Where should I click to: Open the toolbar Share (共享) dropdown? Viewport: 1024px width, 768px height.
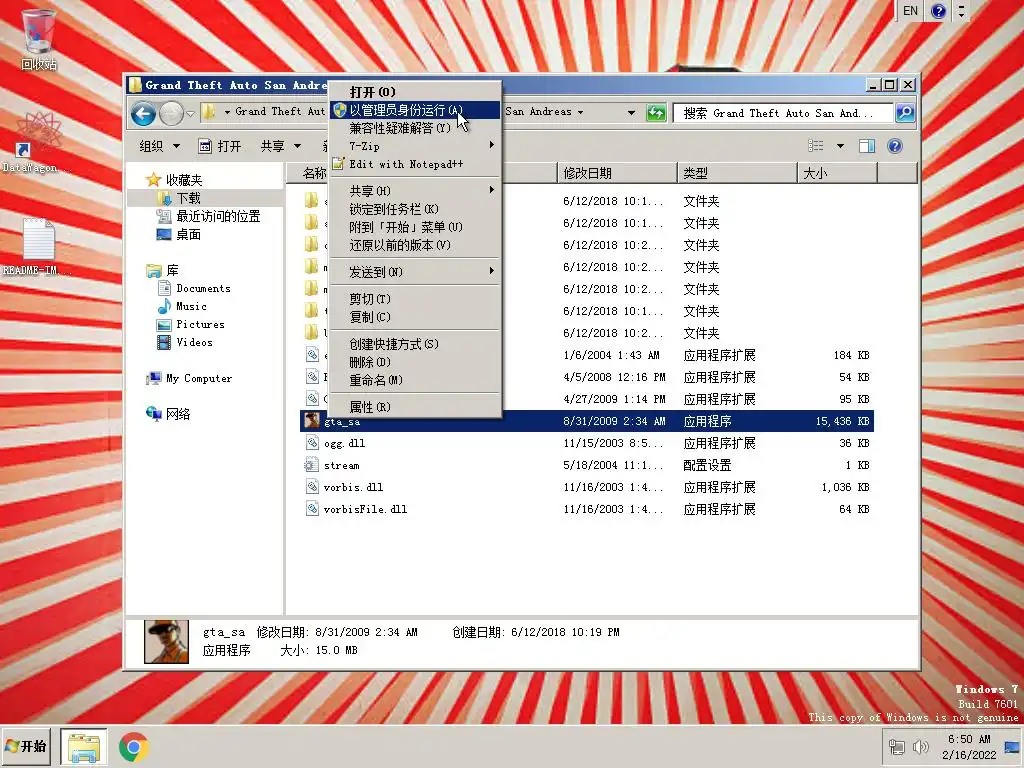click(x=281, y=146)
